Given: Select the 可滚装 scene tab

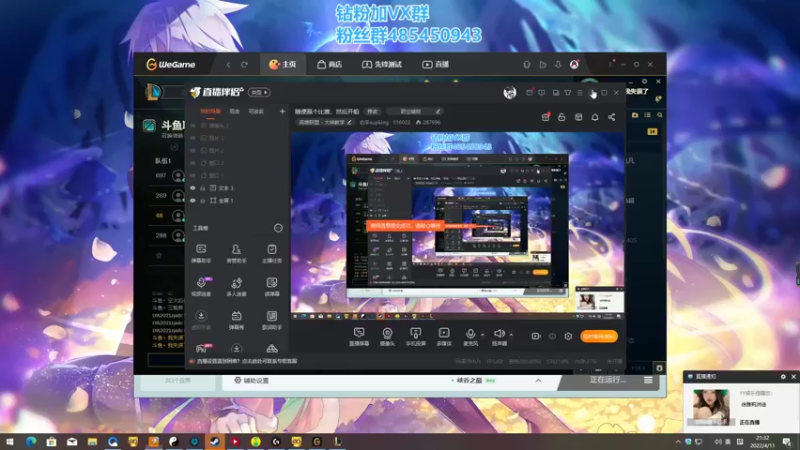Looking at the screenshot, I should coord(256,111).
